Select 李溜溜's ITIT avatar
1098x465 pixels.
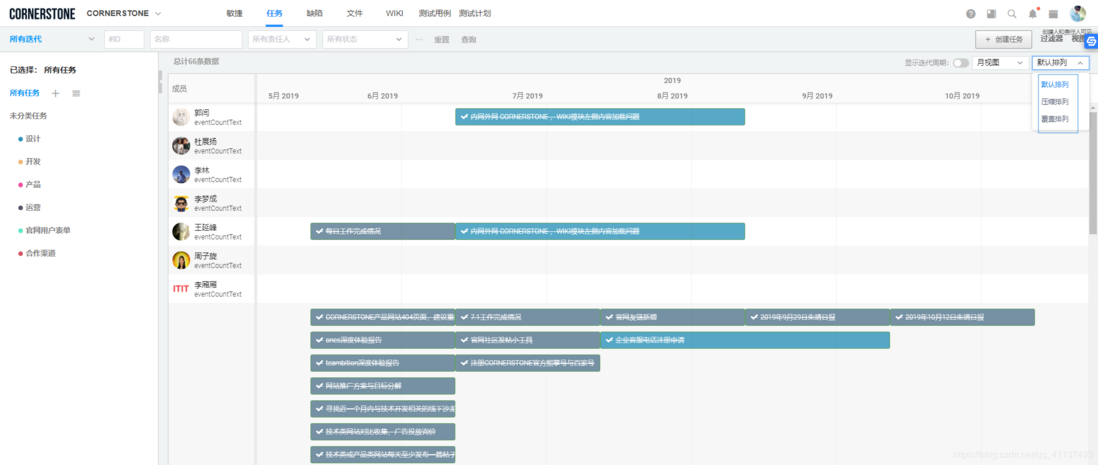(181, 289)
